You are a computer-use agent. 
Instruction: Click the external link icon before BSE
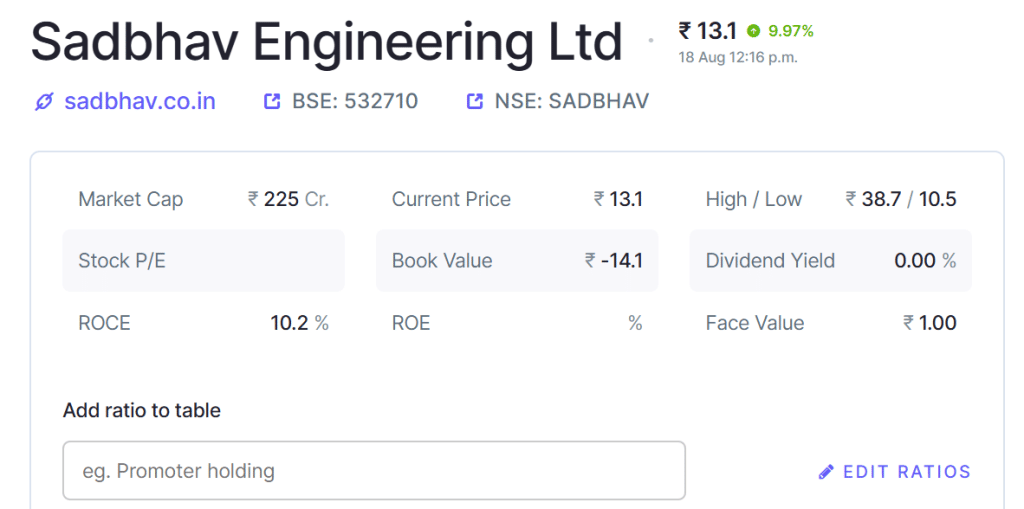click(272, 101)
